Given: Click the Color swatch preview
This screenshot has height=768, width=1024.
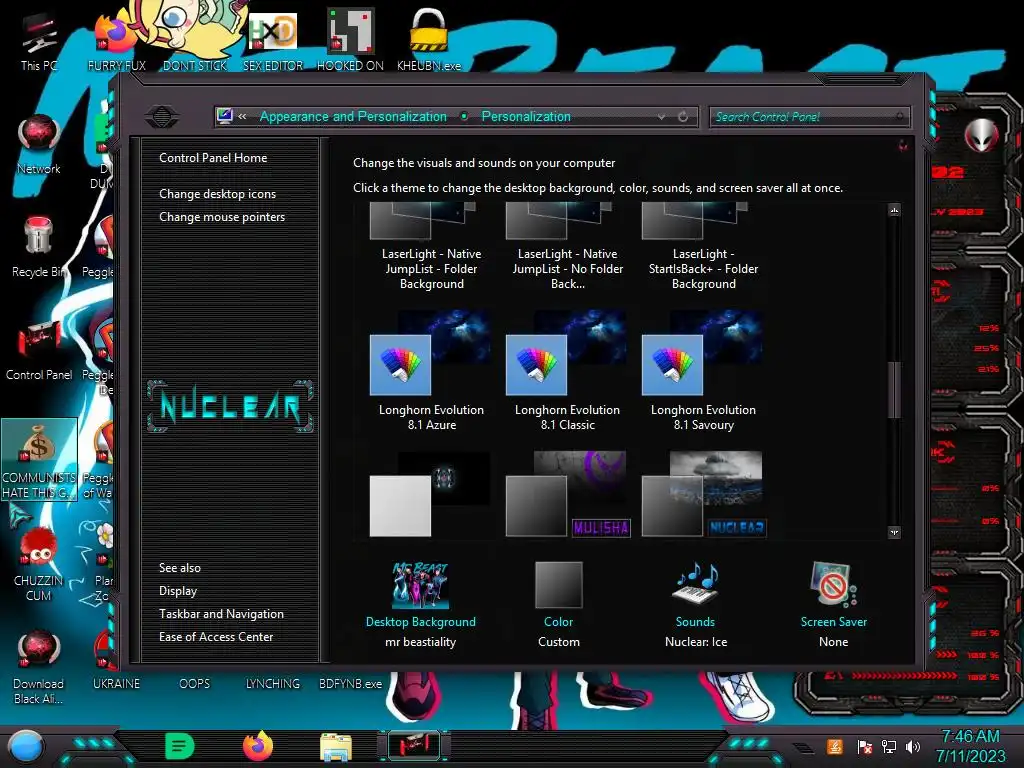Looking at the screenshot, I should pyautogui.click(x=558, y=584).
